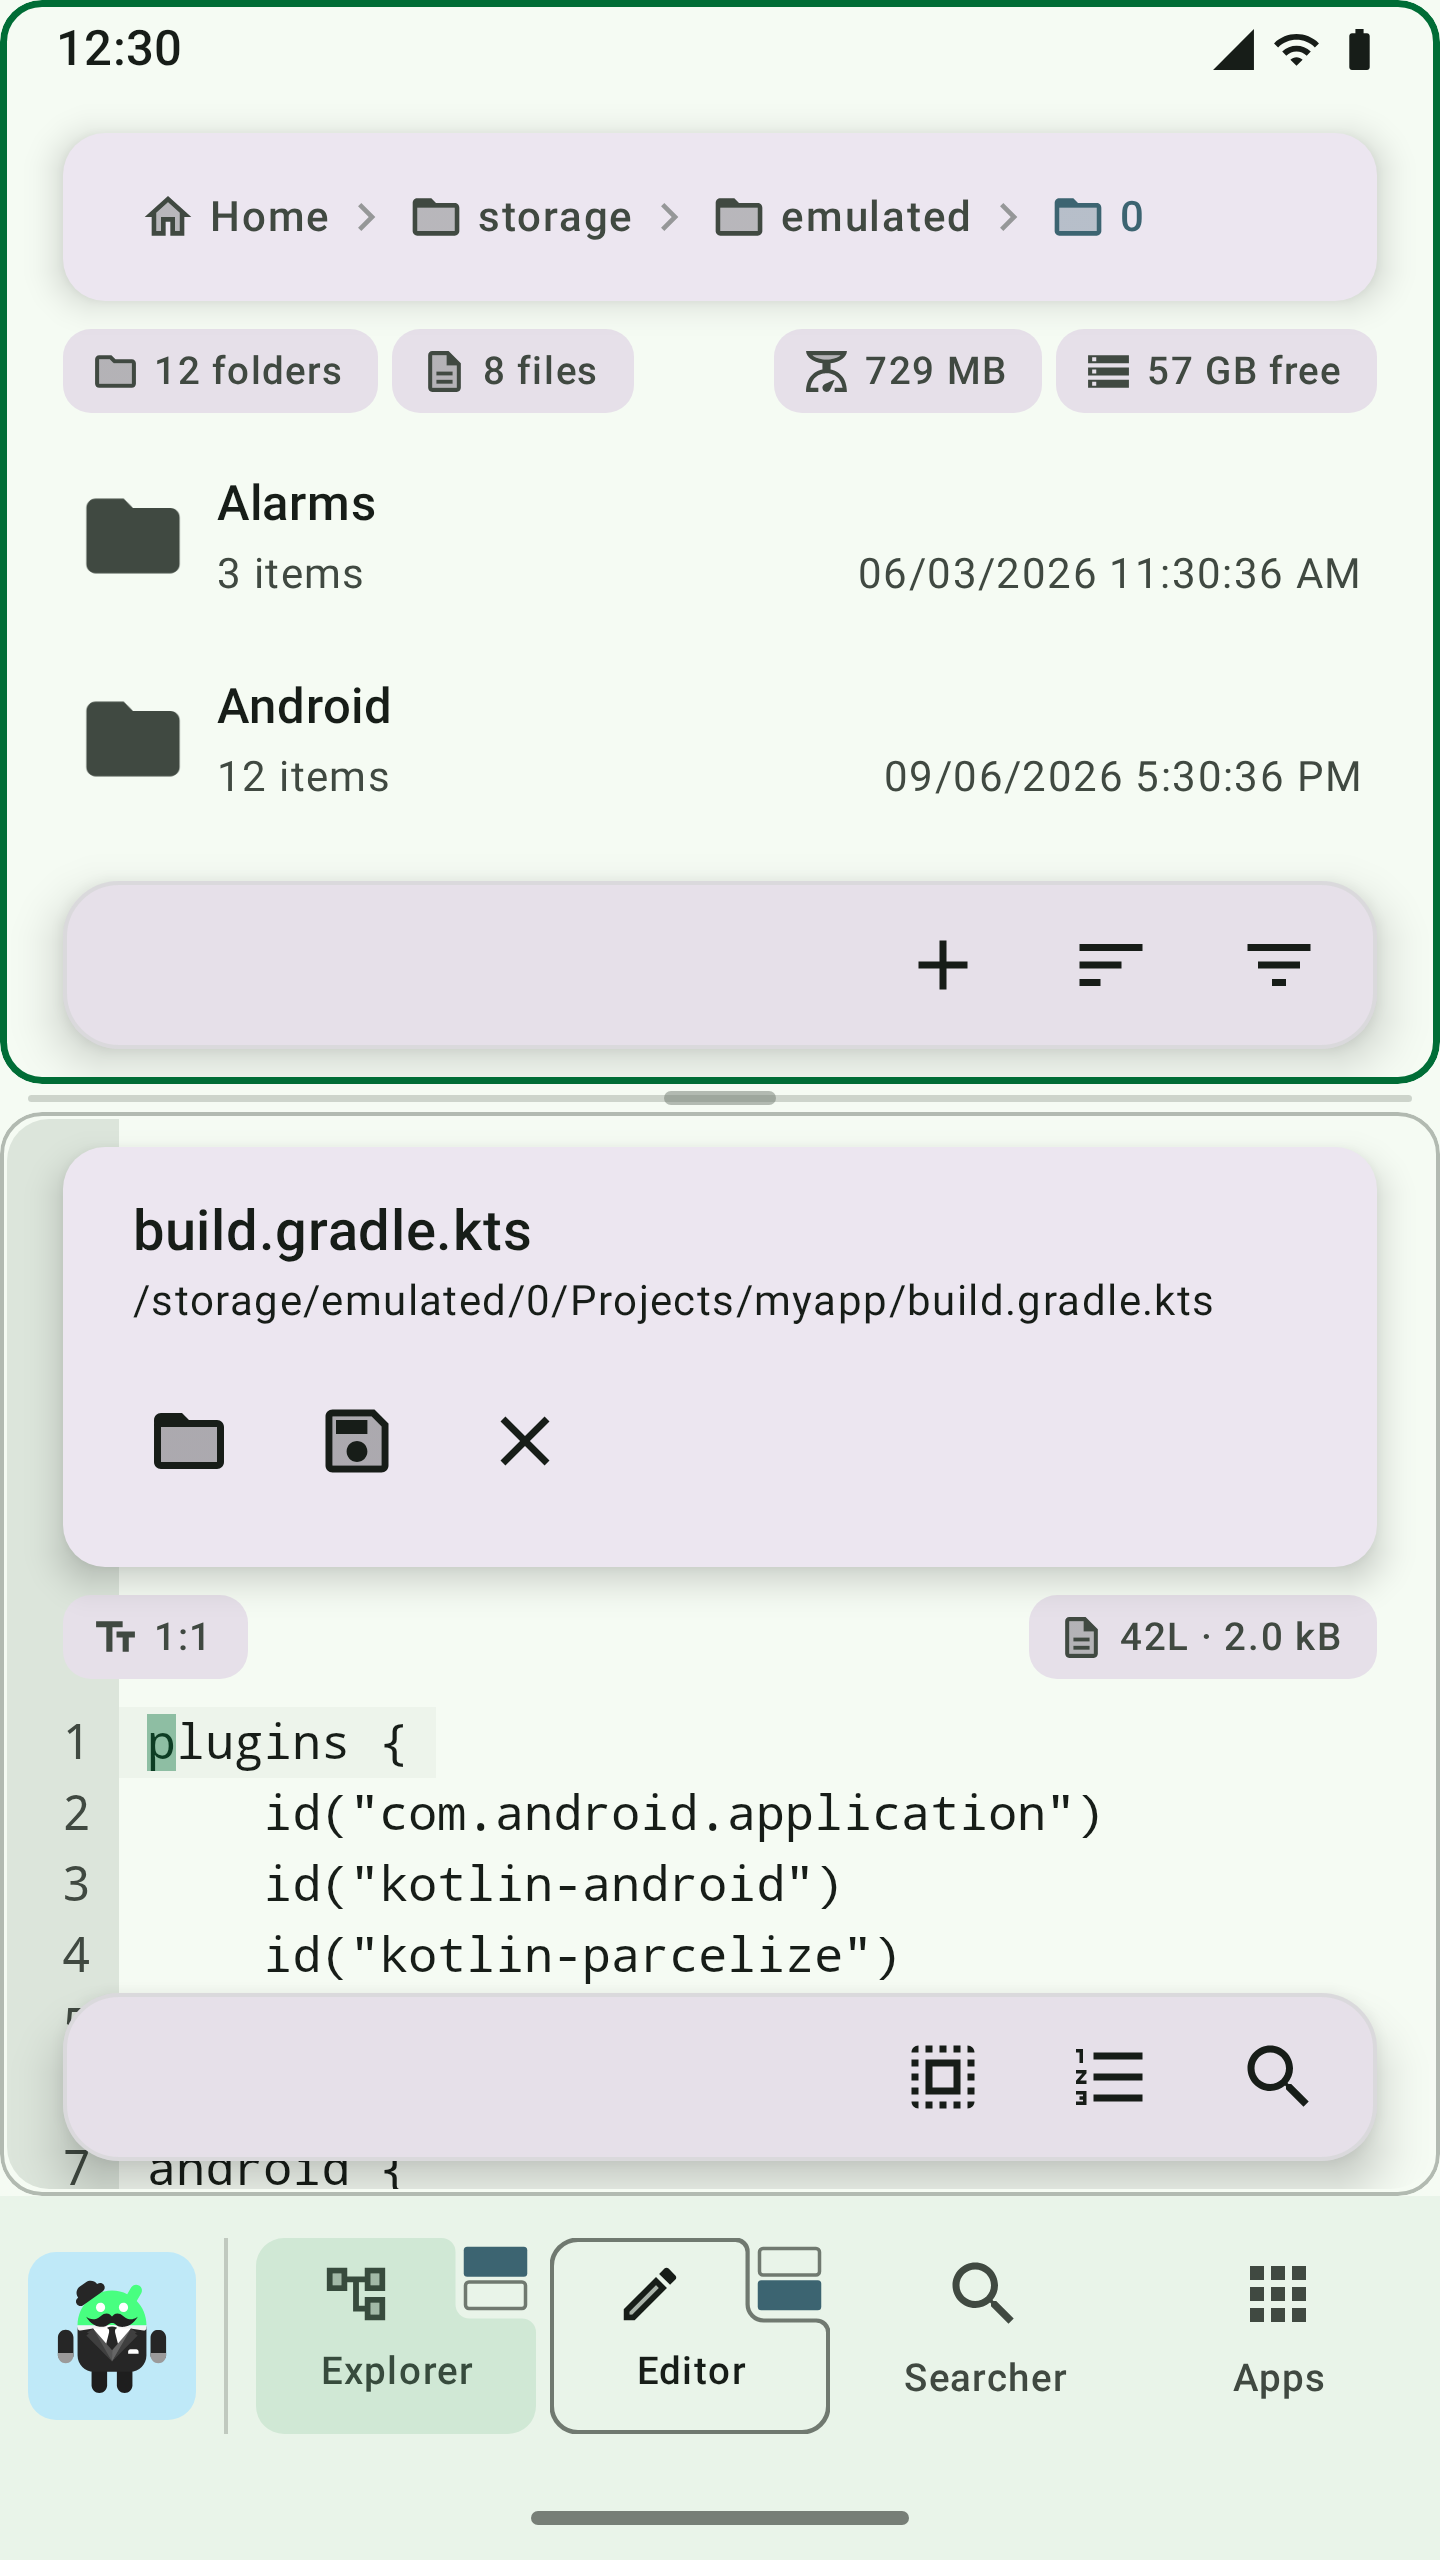Click line 2 com.android.application code
The width and height of the screenshot is (1440, 2560).
tap(683, 1813)
